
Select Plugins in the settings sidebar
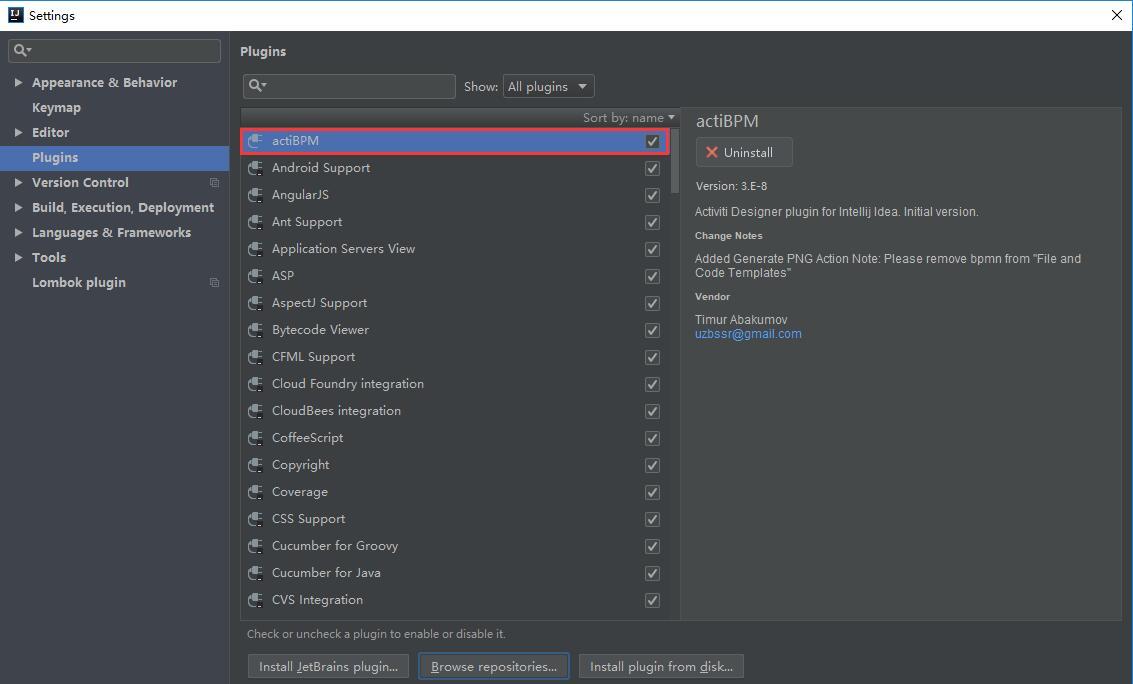point(114,157)
